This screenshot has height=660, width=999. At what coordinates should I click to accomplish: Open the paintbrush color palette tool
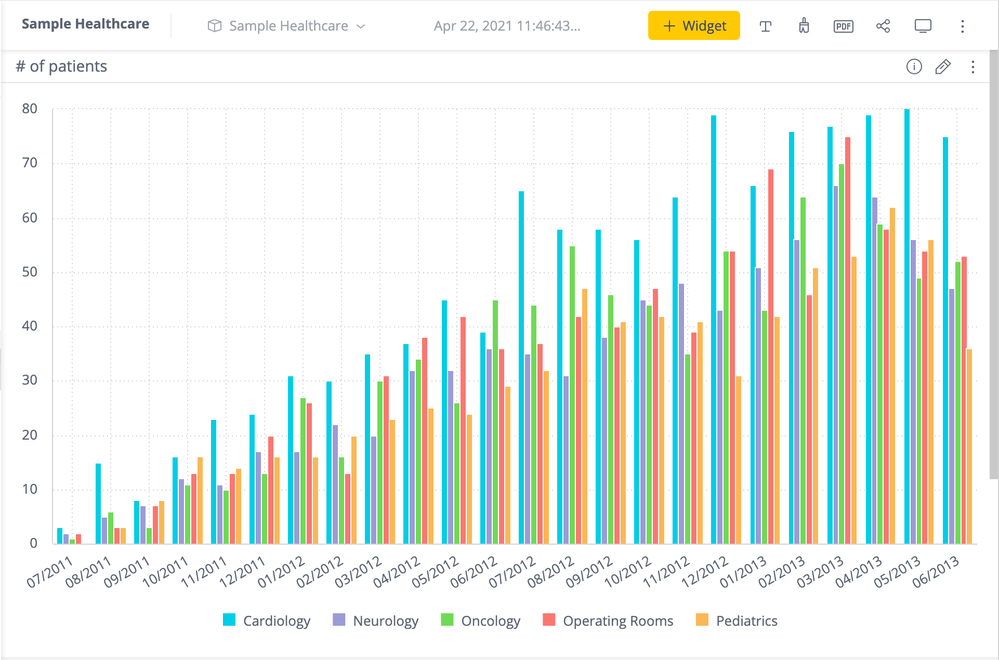click(804, 26)
